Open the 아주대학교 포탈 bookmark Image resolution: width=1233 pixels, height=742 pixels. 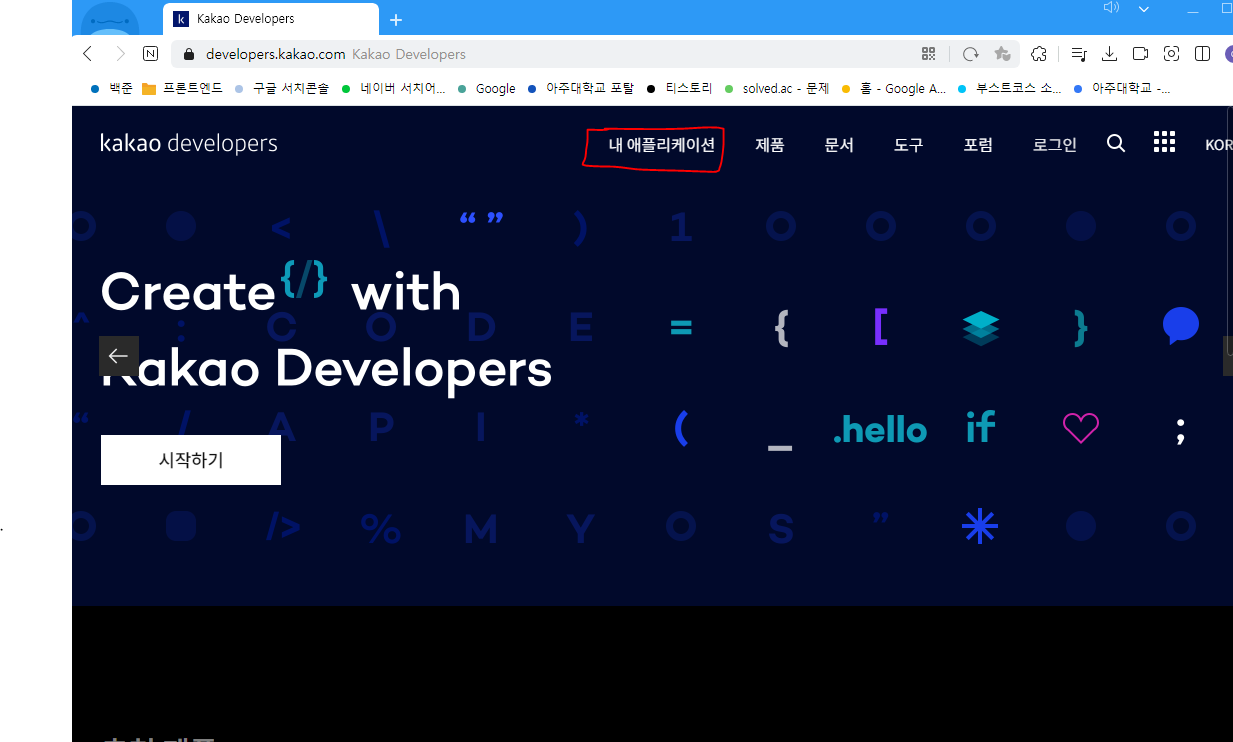point(580,88)
